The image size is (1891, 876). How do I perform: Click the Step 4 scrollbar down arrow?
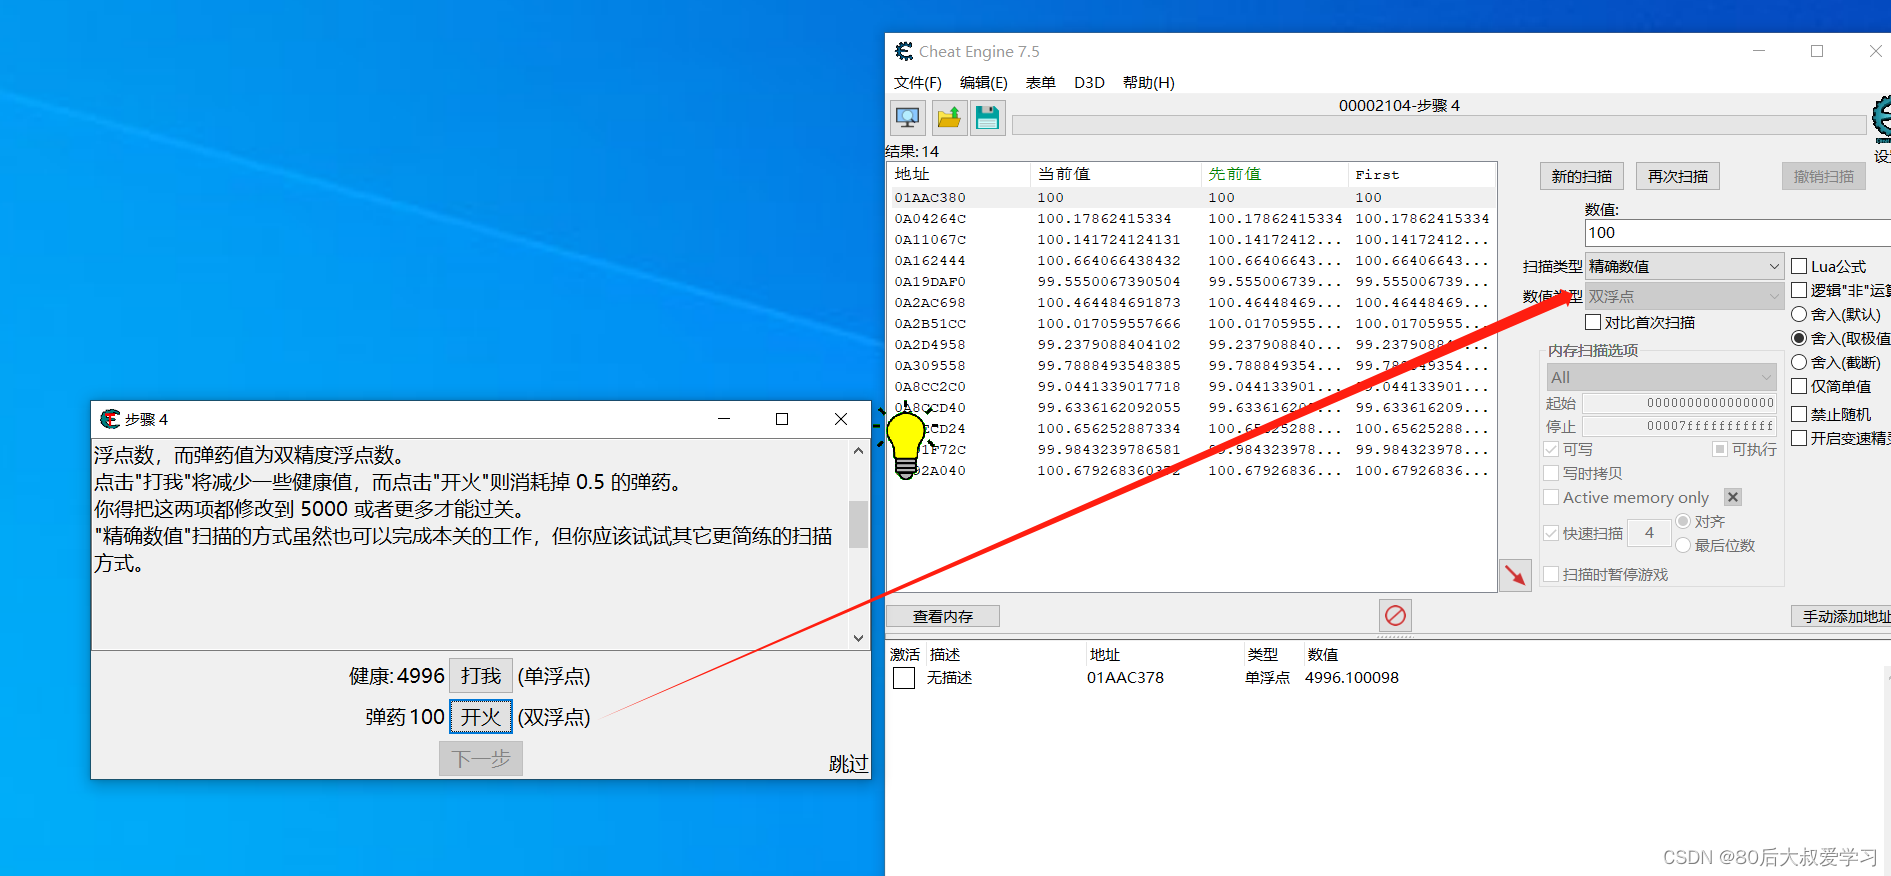tap(858, 638)
